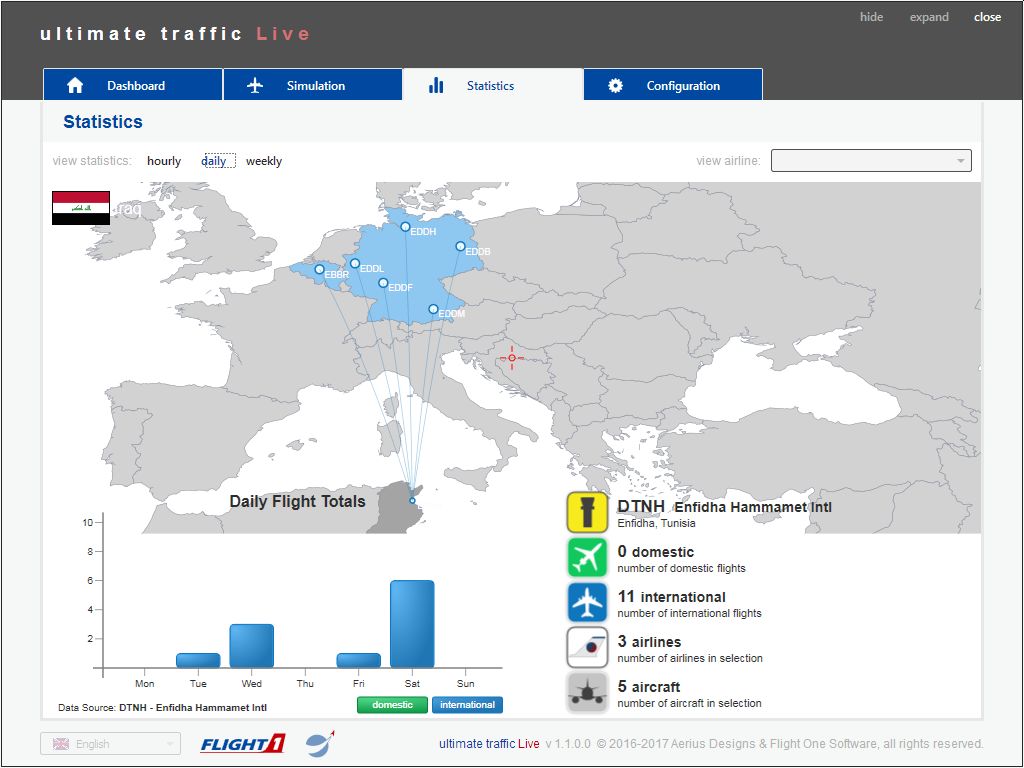Image resolution: width=1024 pixels, height=768 pixels.
Task: Click the airlines tail fin icon
Action: 587,648
